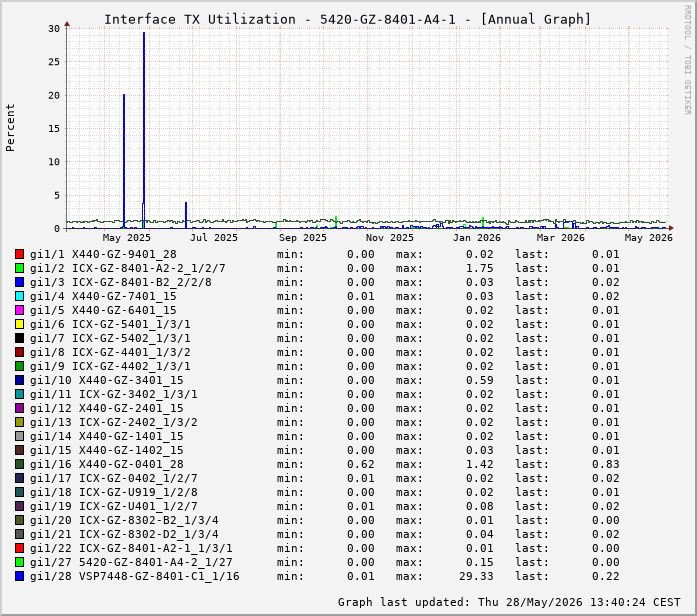Click legend label gi1/3 ICX-GZ-8401-B2_2/2/8
697x616 pixels.
click(120, 282)
